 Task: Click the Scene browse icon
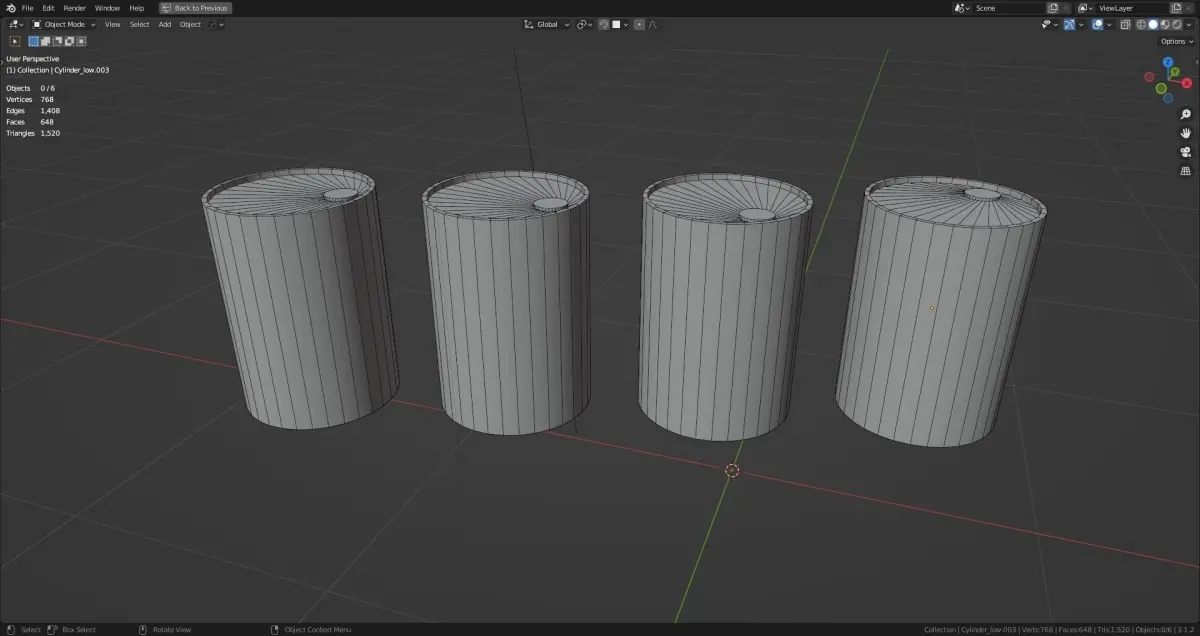pyautogui.click(x=963, y=8)
